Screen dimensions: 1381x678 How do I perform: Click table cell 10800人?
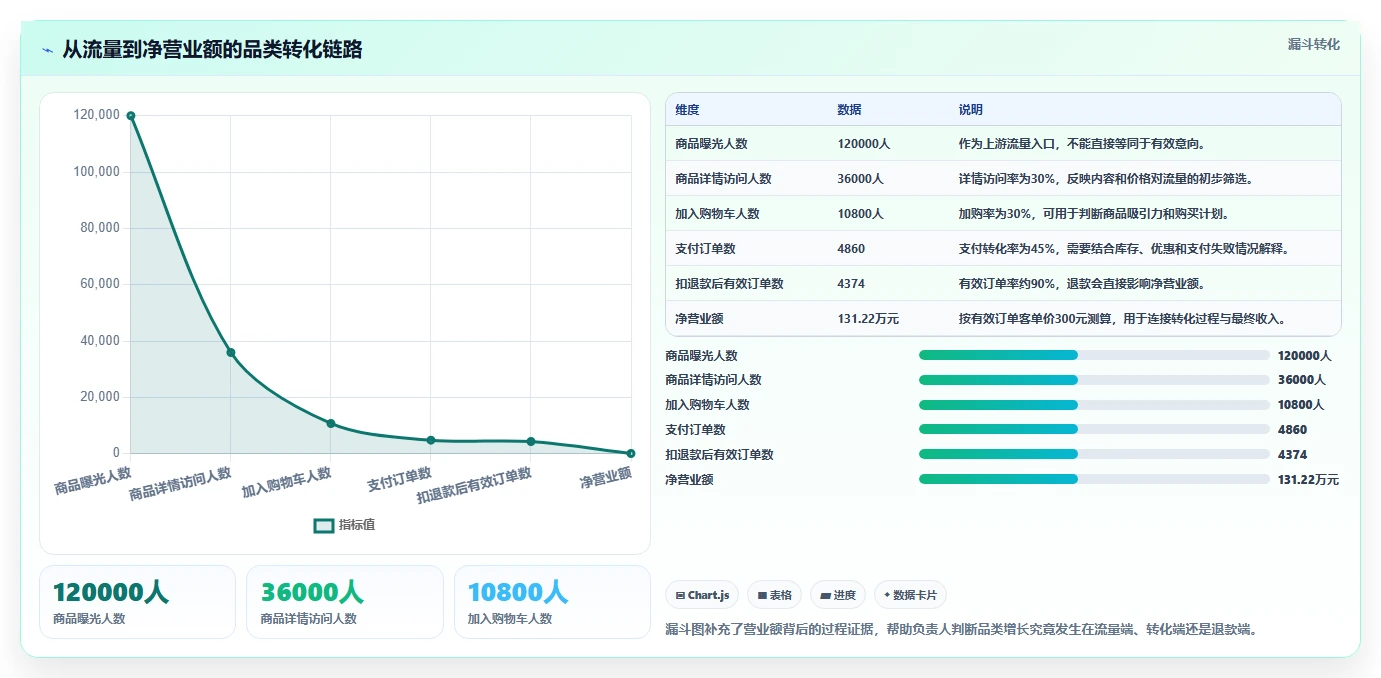pos(860,214)
